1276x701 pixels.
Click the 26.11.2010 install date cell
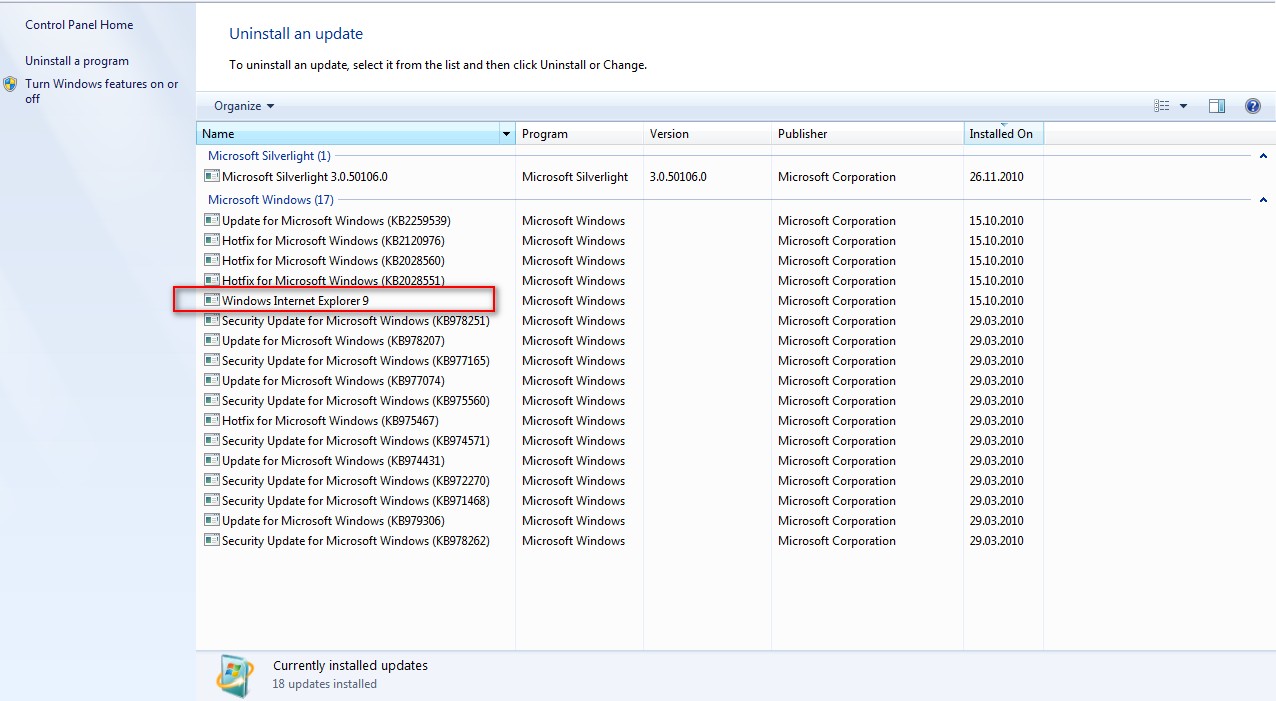pos(996,177)
